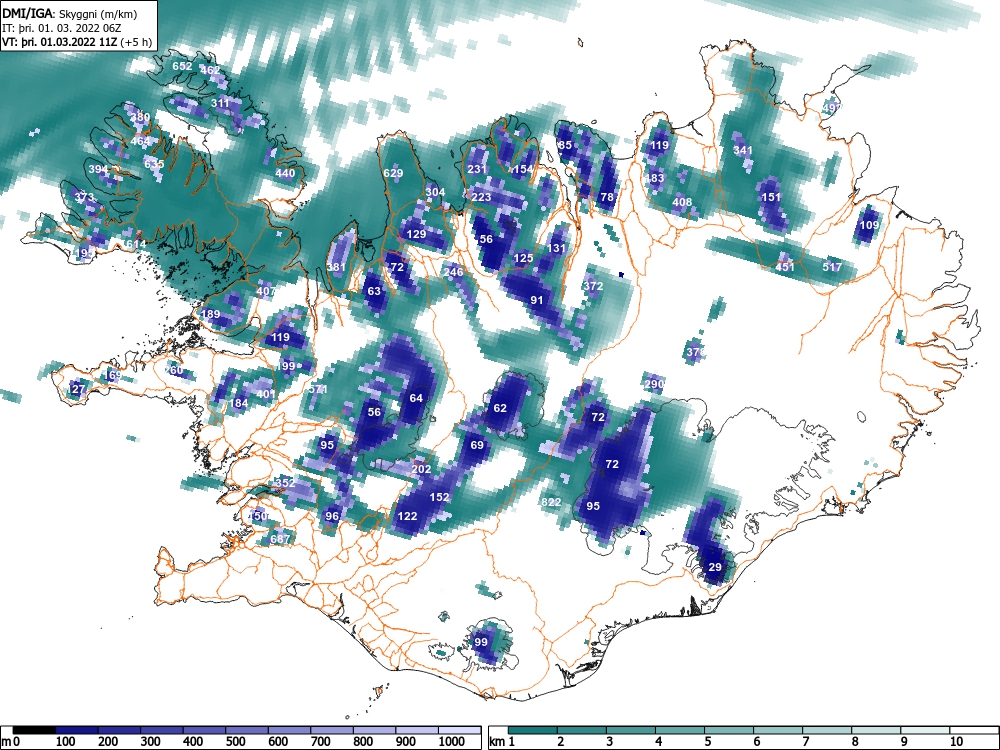
Task: Click meter-scale swatch between 500 and 600
Action: [x=247, y=730]
